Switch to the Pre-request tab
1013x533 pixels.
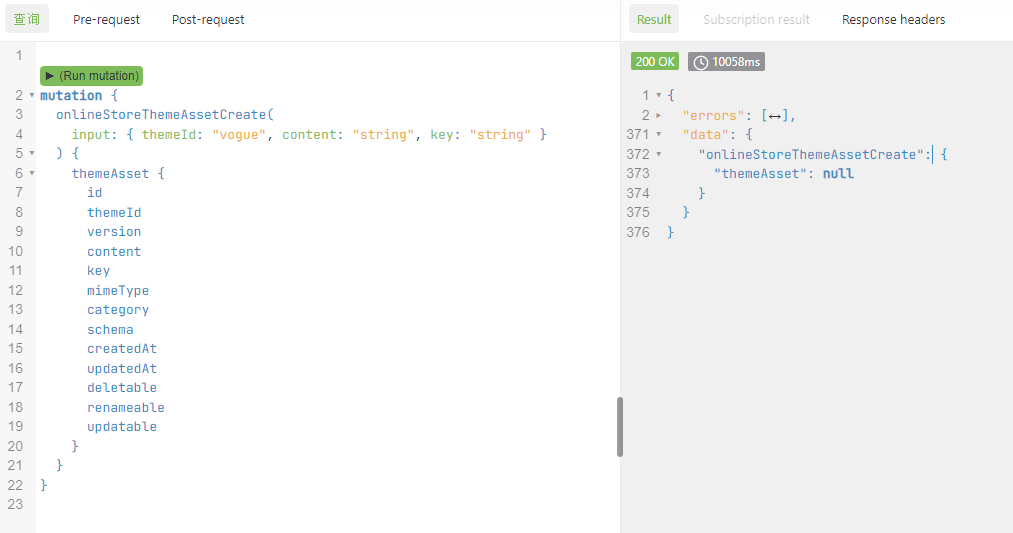pyautogui.click(x=106, y=19)
